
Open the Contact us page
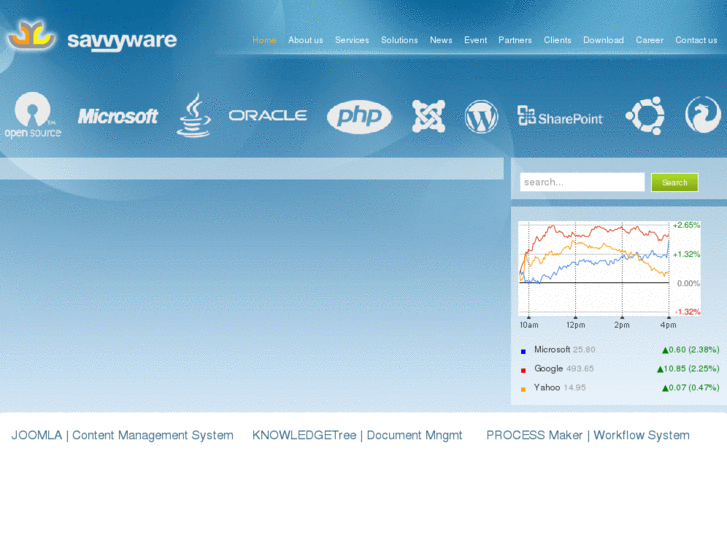click(696, 40)
